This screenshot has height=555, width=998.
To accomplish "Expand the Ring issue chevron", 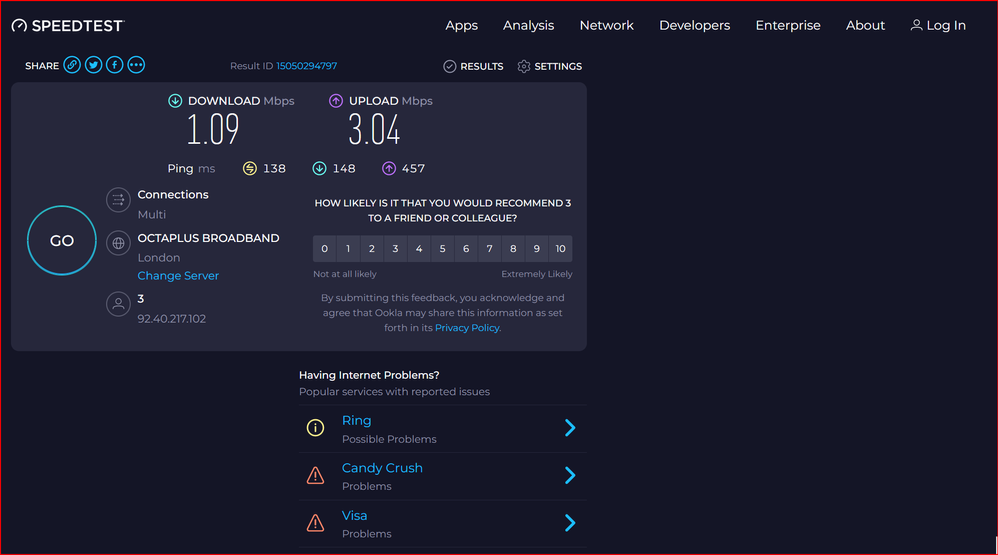I will pos(570,428).
